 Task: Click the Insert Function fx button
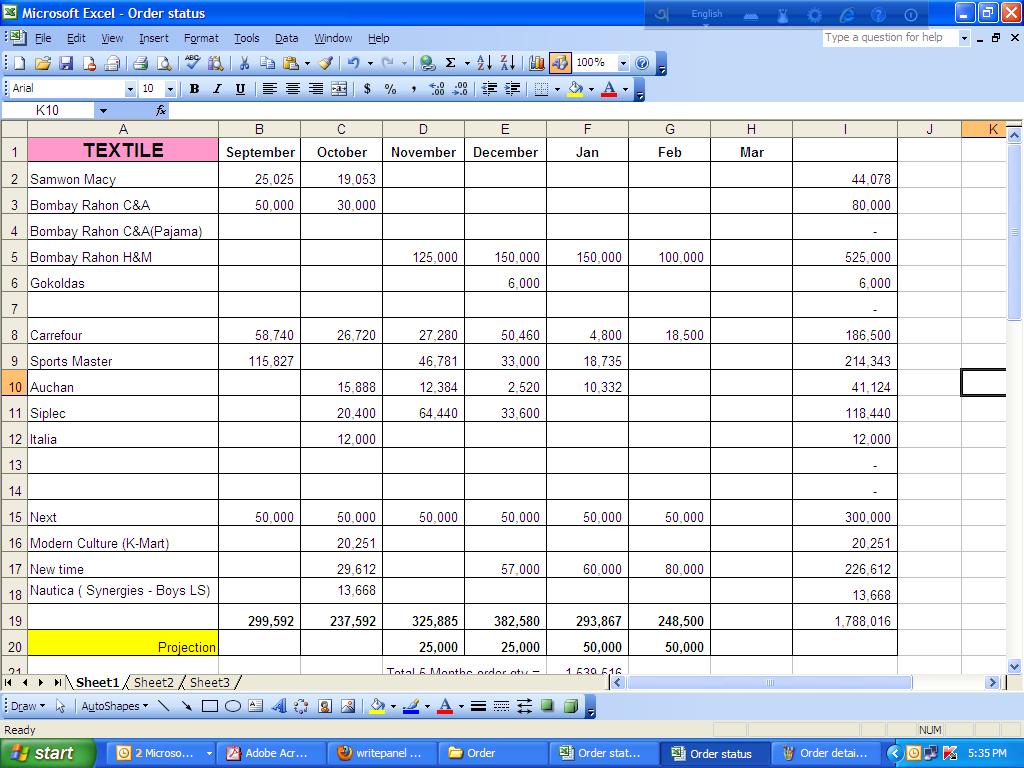(x=161, y=110)
